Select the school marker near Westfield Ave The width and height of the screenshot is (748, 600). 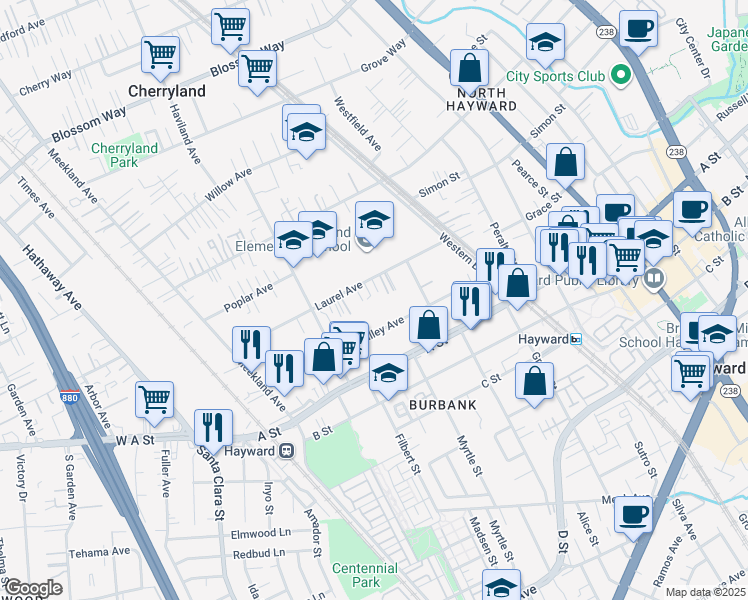(307, 133)
